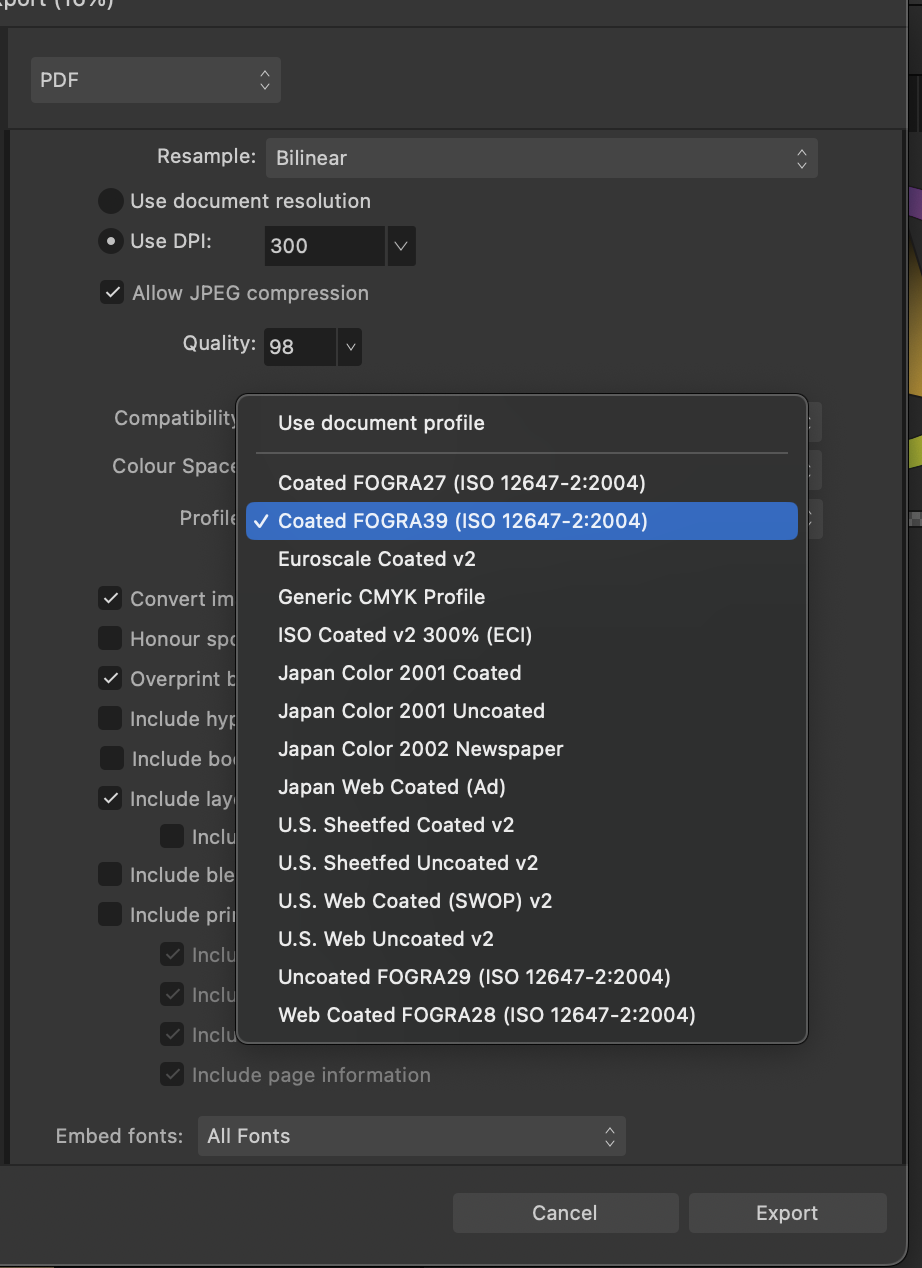Click the Export button
Image resolution: width=922 pixels, height=1268 pixels.
pos(787,1212)
